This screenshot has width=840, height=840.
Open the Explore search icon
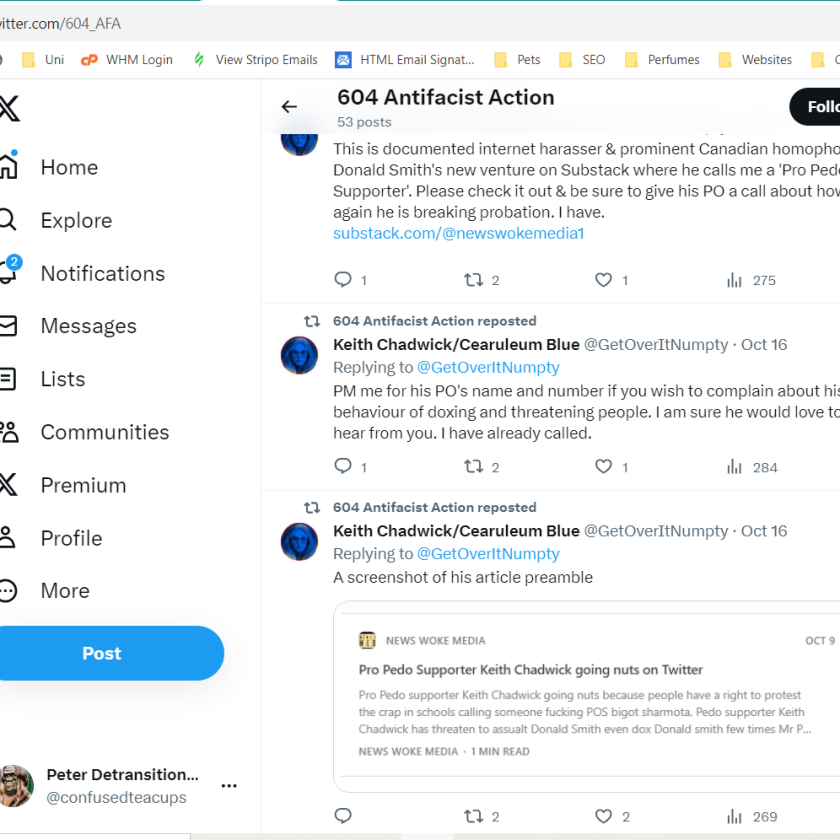point(8,220)
